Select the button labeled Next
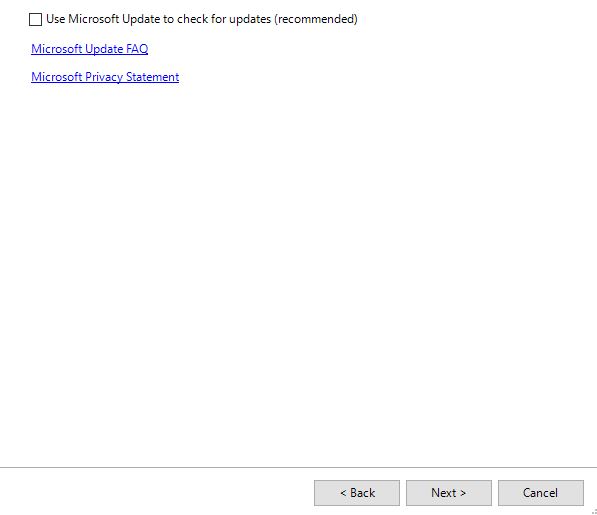The image size is (597, 515). [x=449, y=493]
